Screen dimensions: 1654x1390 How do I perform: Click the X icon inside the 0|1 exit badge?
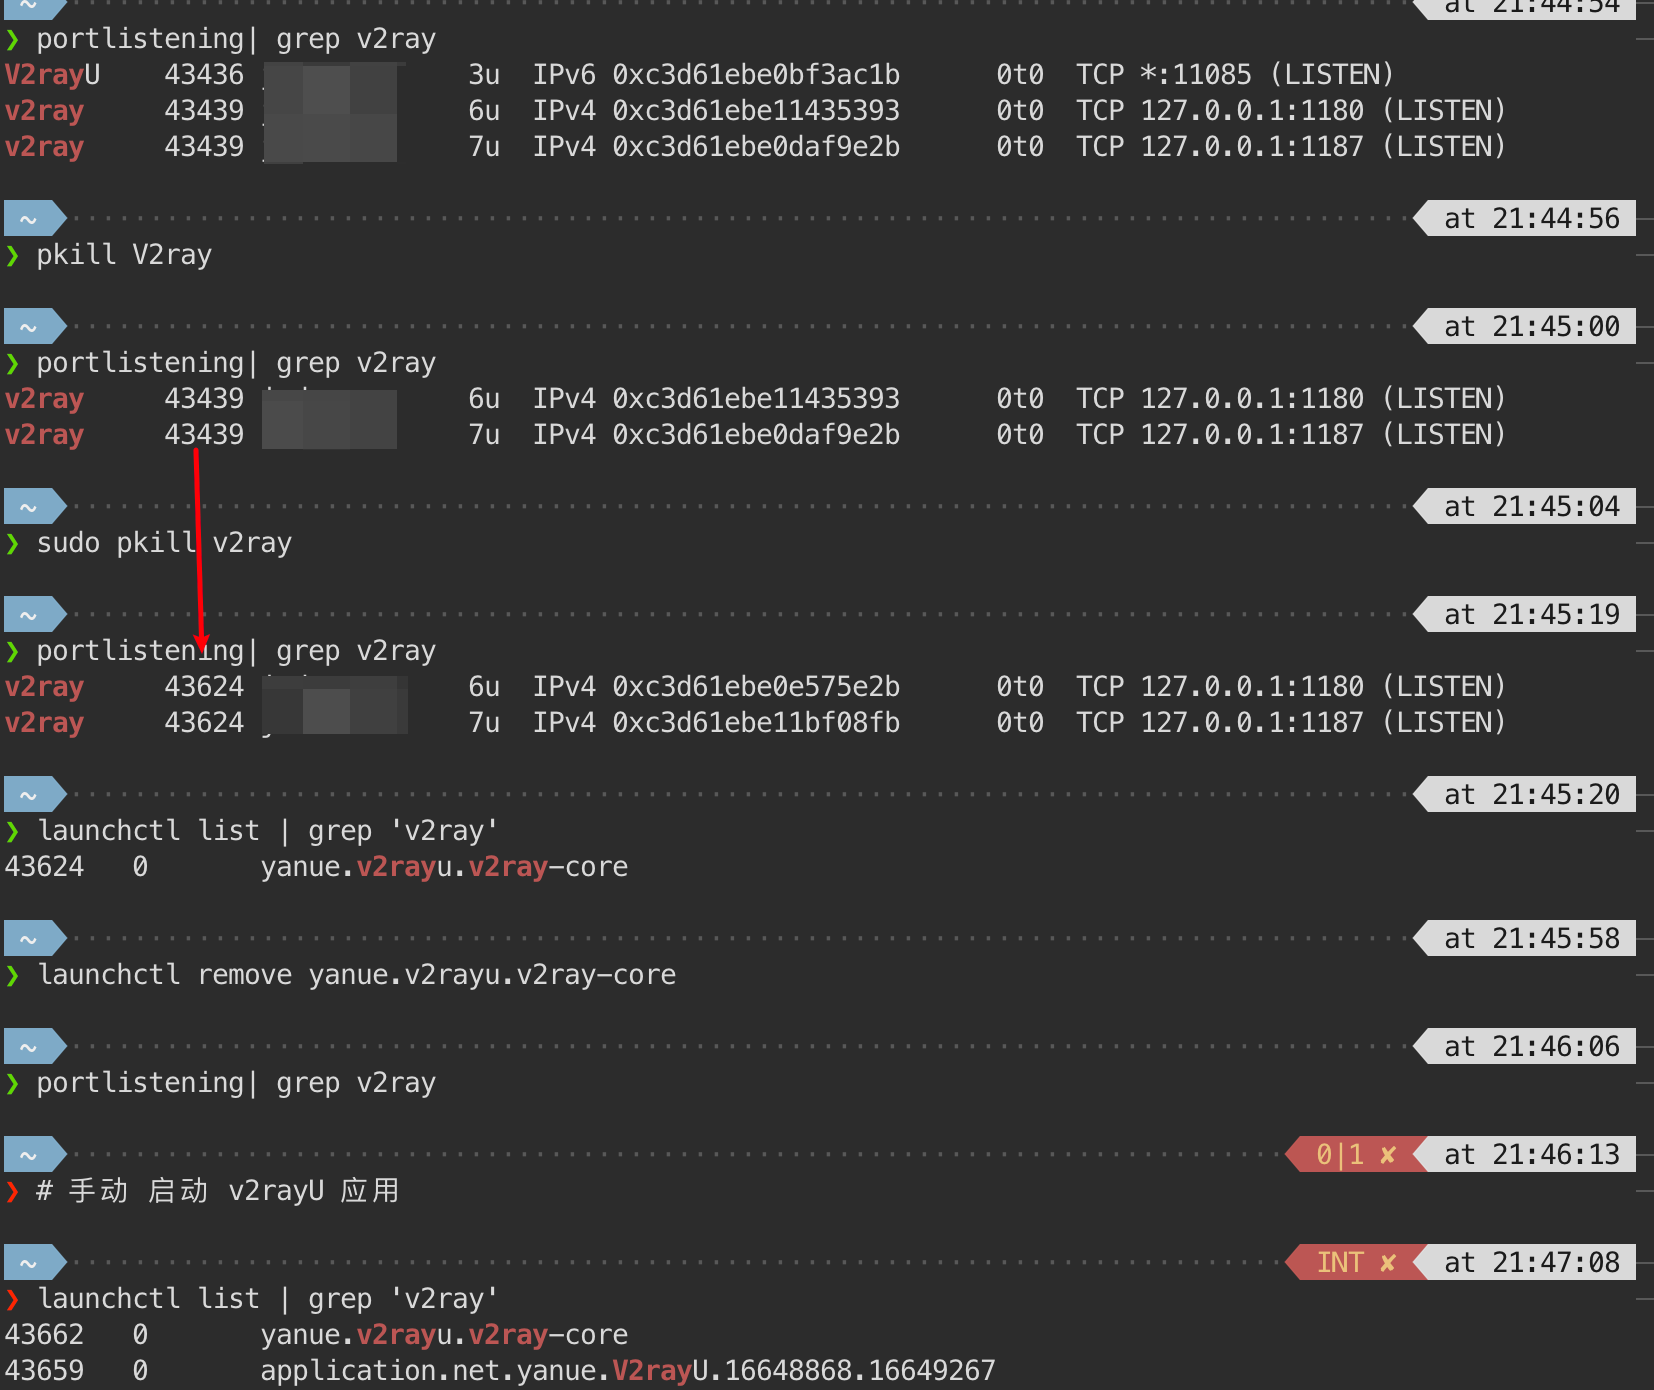click(x=1389, y=1153)
